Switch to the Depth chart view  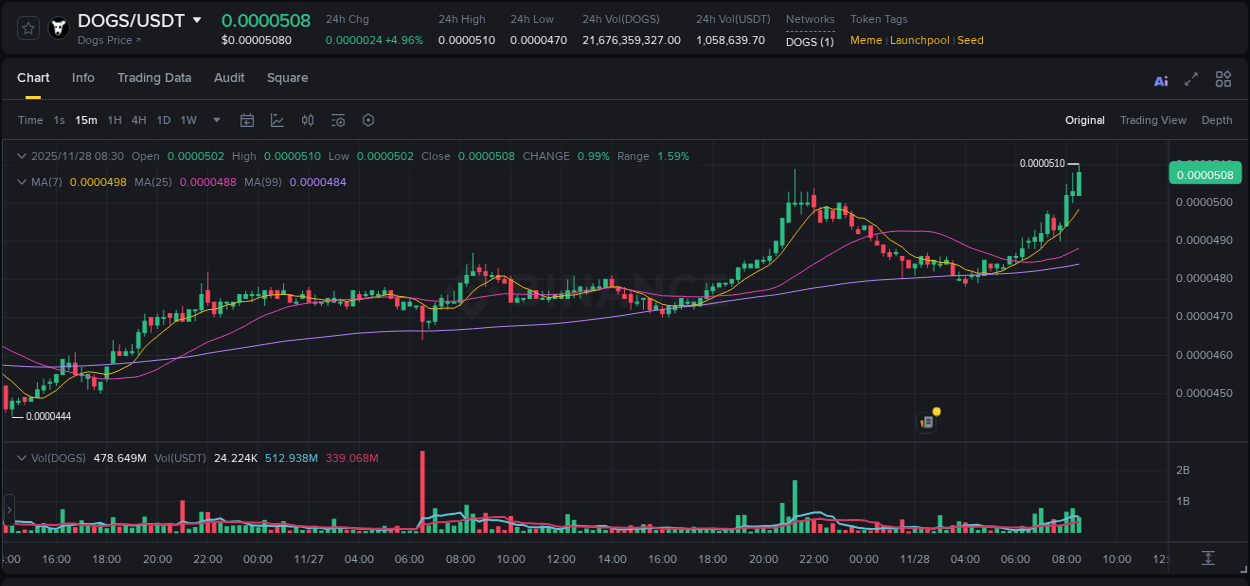(x=1216, y=119)
